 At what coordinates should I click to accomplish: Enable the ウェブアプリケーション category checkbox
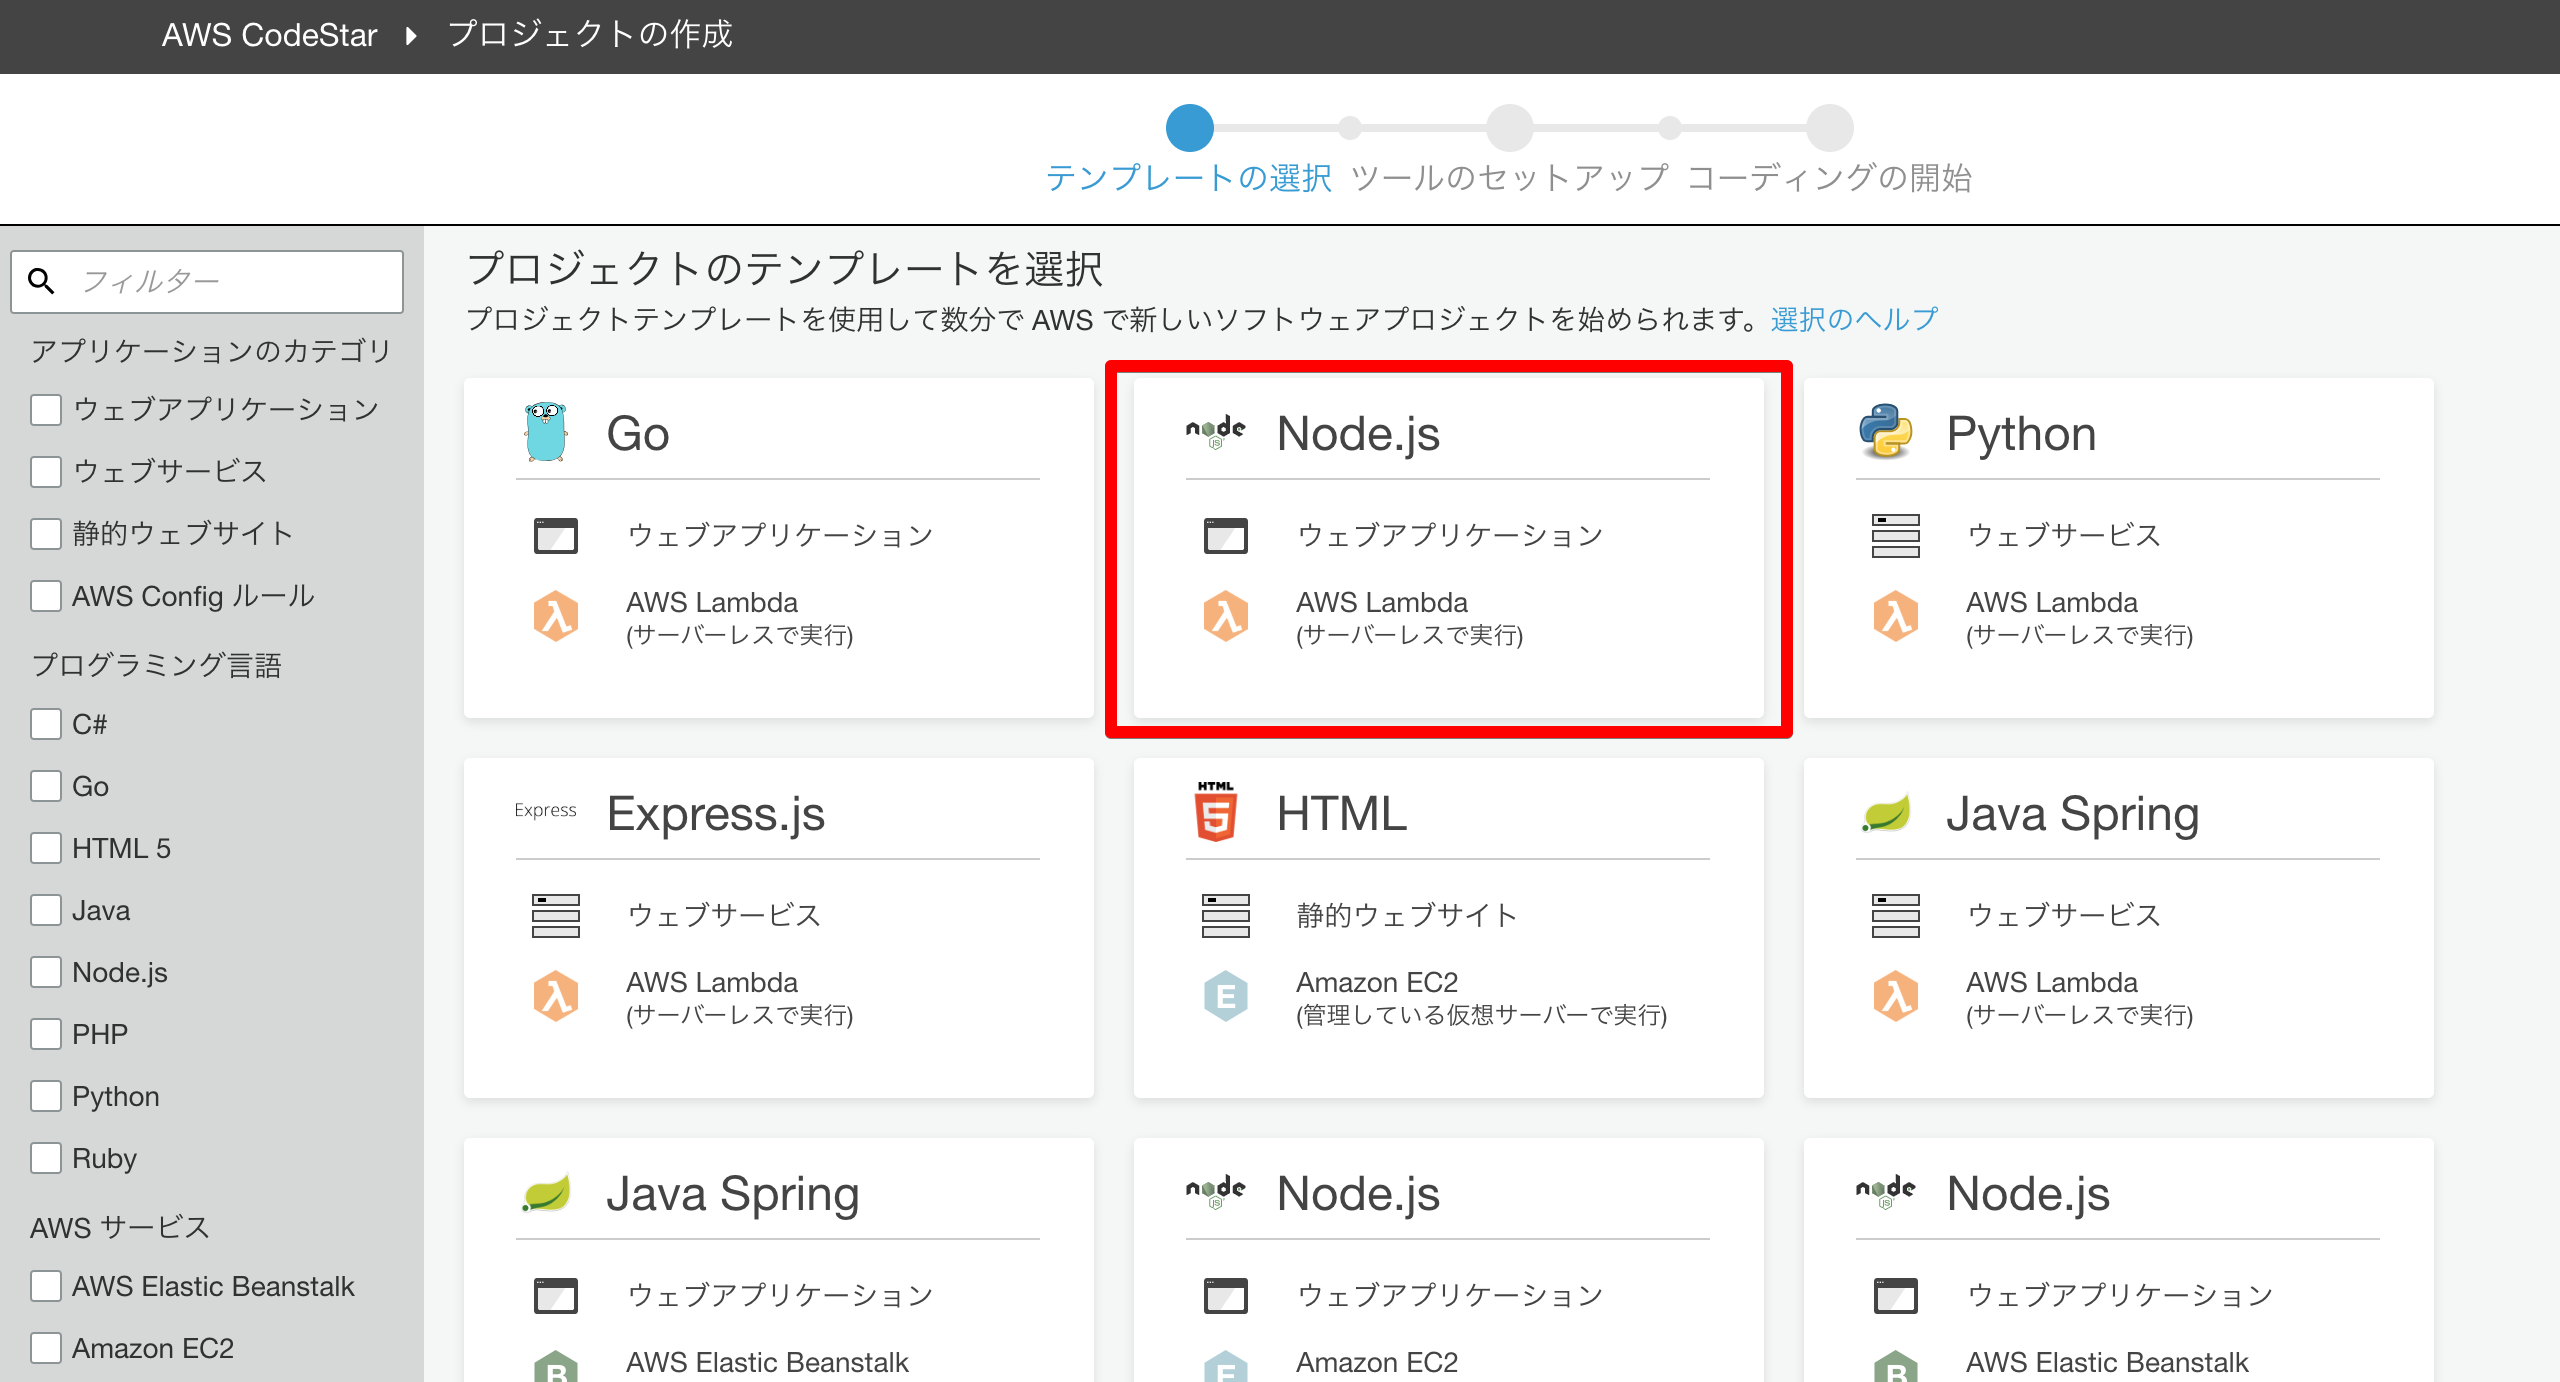coord(46,409)
